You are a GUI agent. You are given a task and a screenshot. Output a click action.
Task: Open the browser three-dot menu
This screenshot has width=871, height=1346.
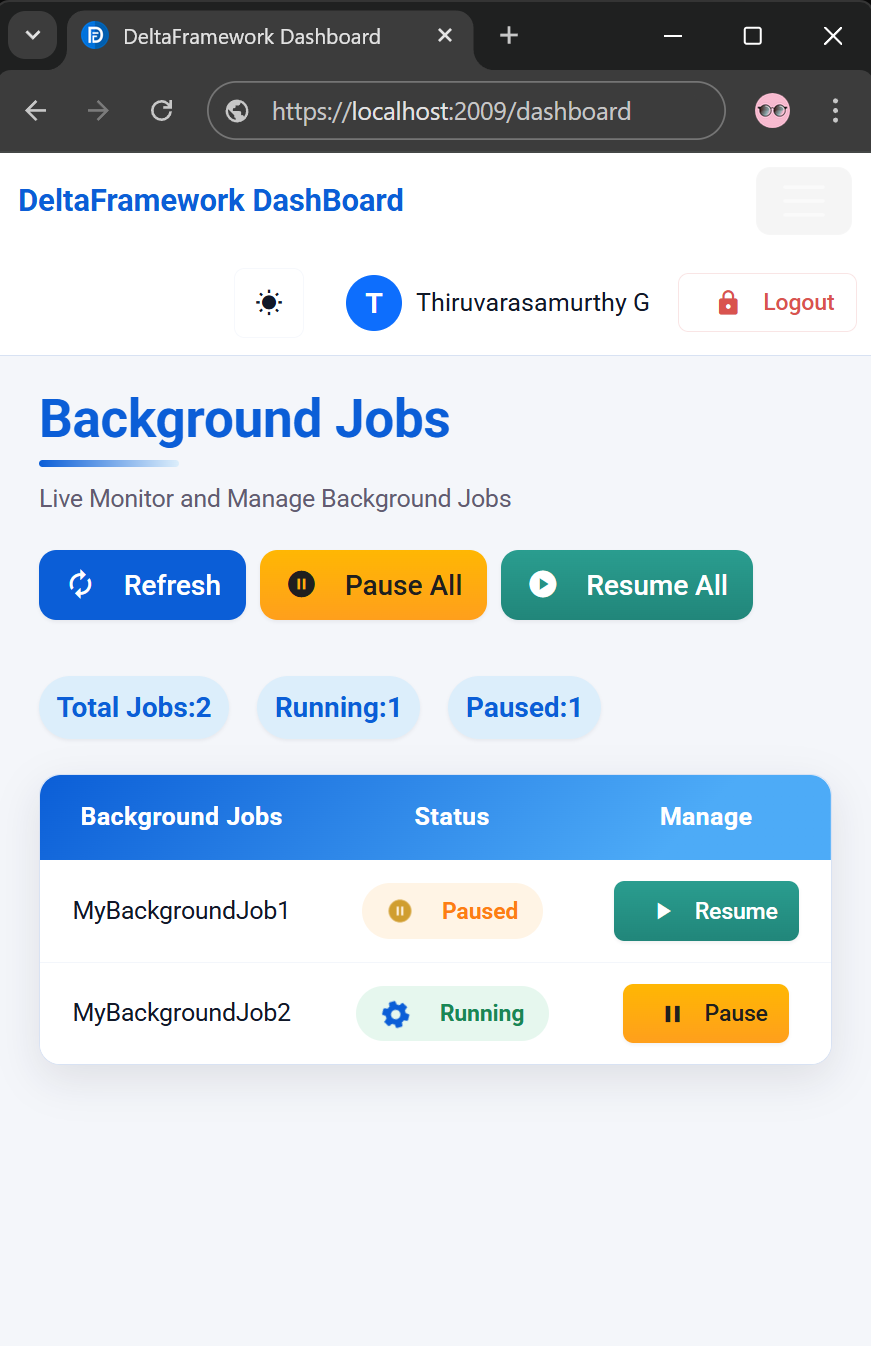[835, 110]
